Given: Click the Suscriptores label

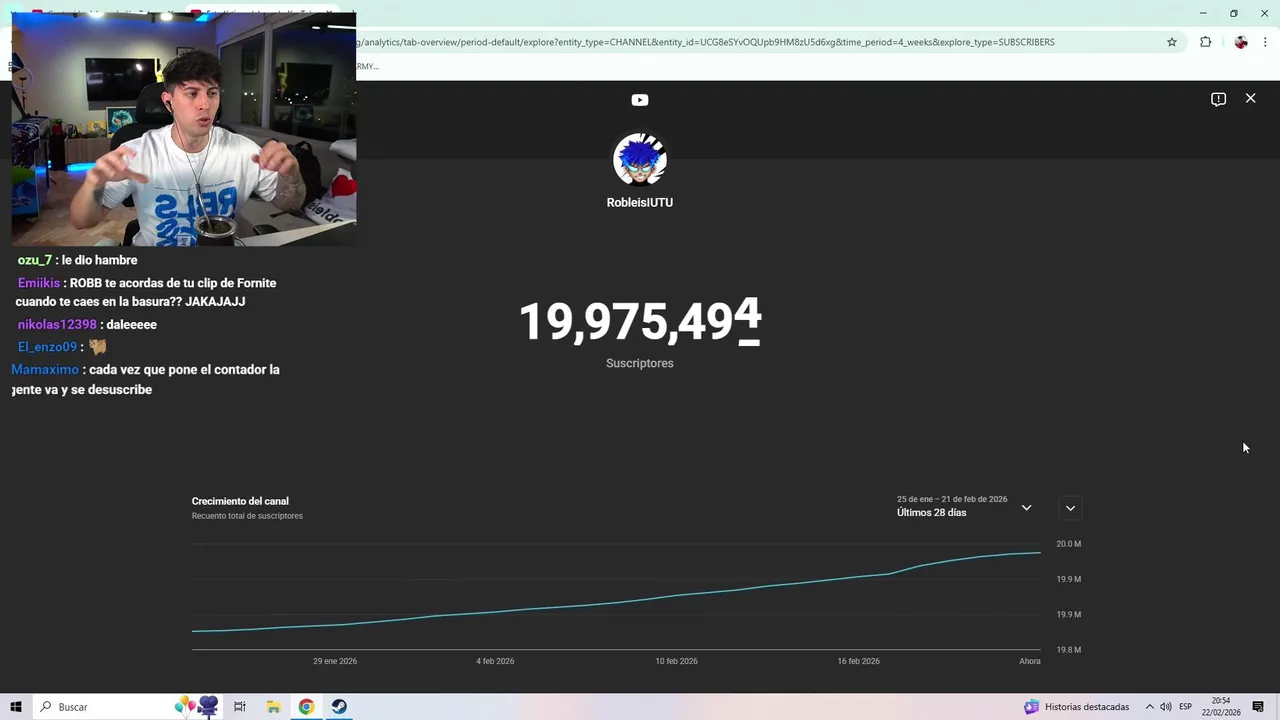Looking at the screenshot, I should tap(640, 363).
